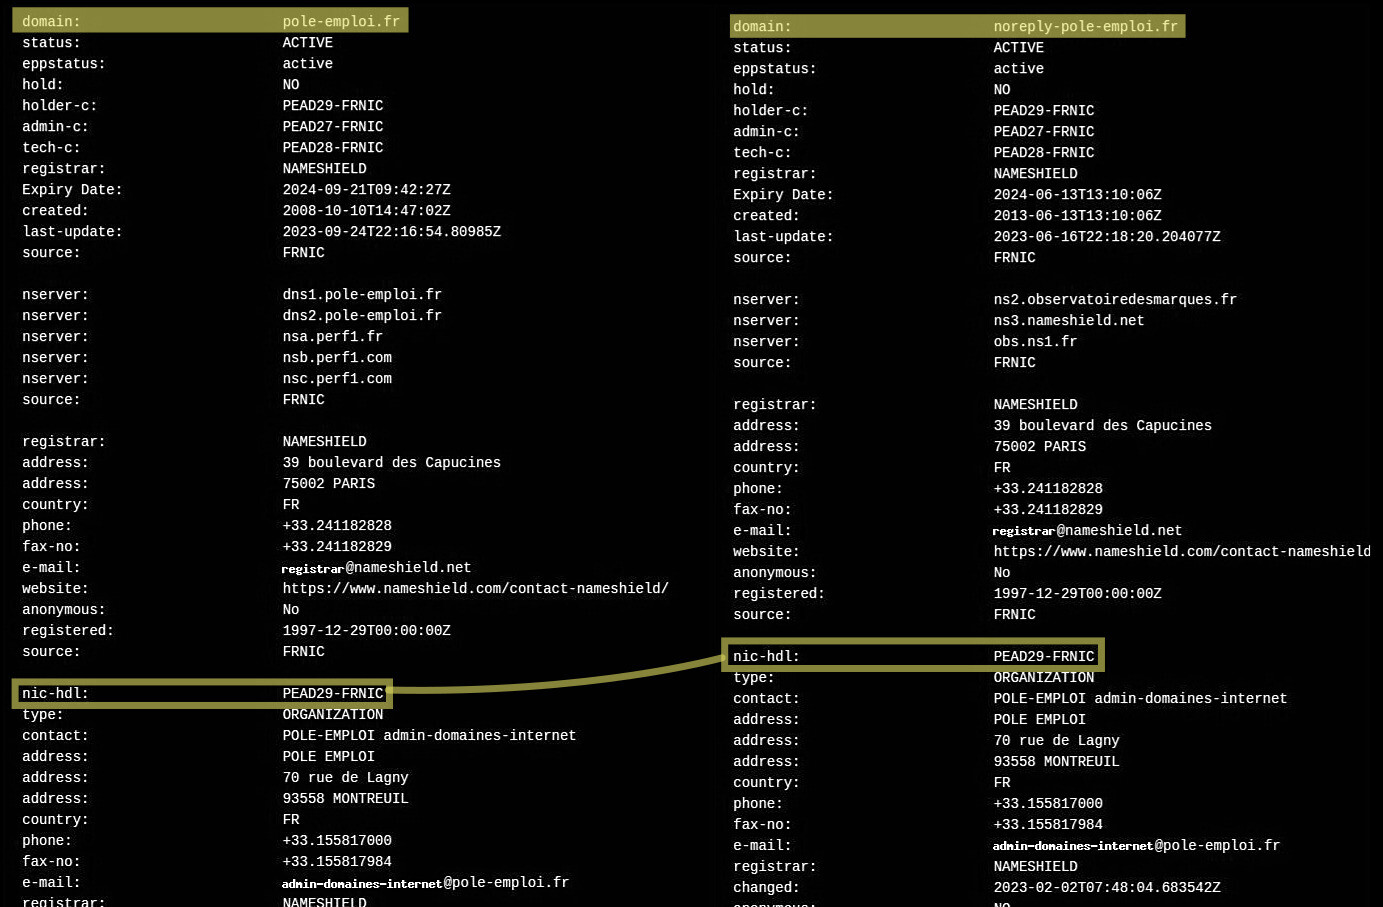Click registrar phone '+33.241182828' in pole-emploi.fr record
The image size is (1383, 907).
(337, 525)
